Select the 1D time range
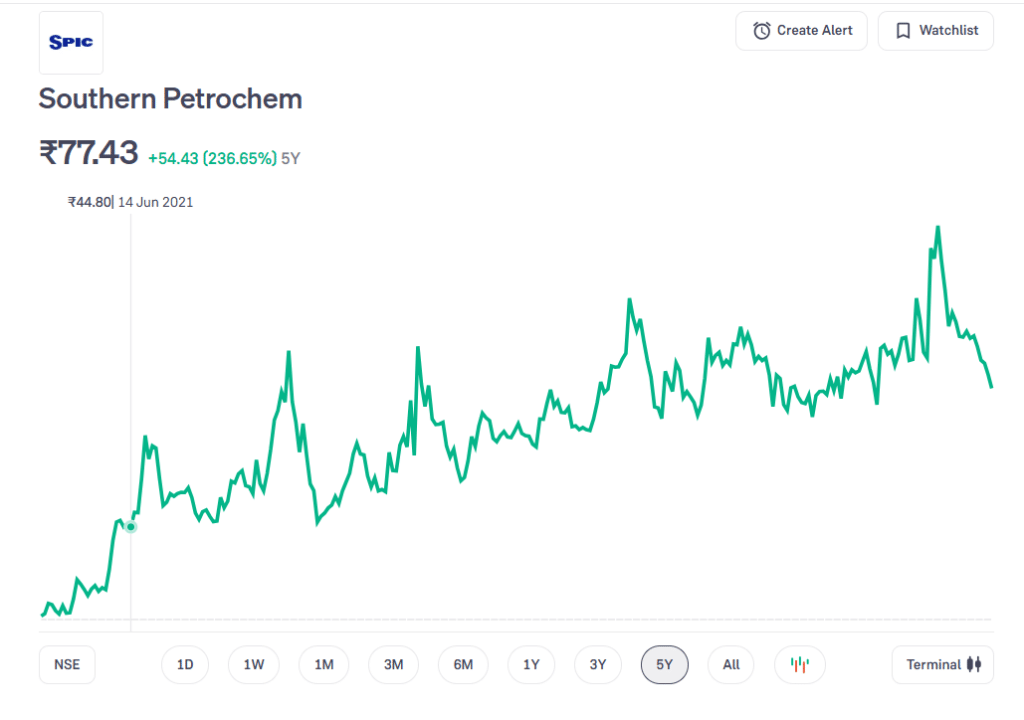 pos(185,664)
